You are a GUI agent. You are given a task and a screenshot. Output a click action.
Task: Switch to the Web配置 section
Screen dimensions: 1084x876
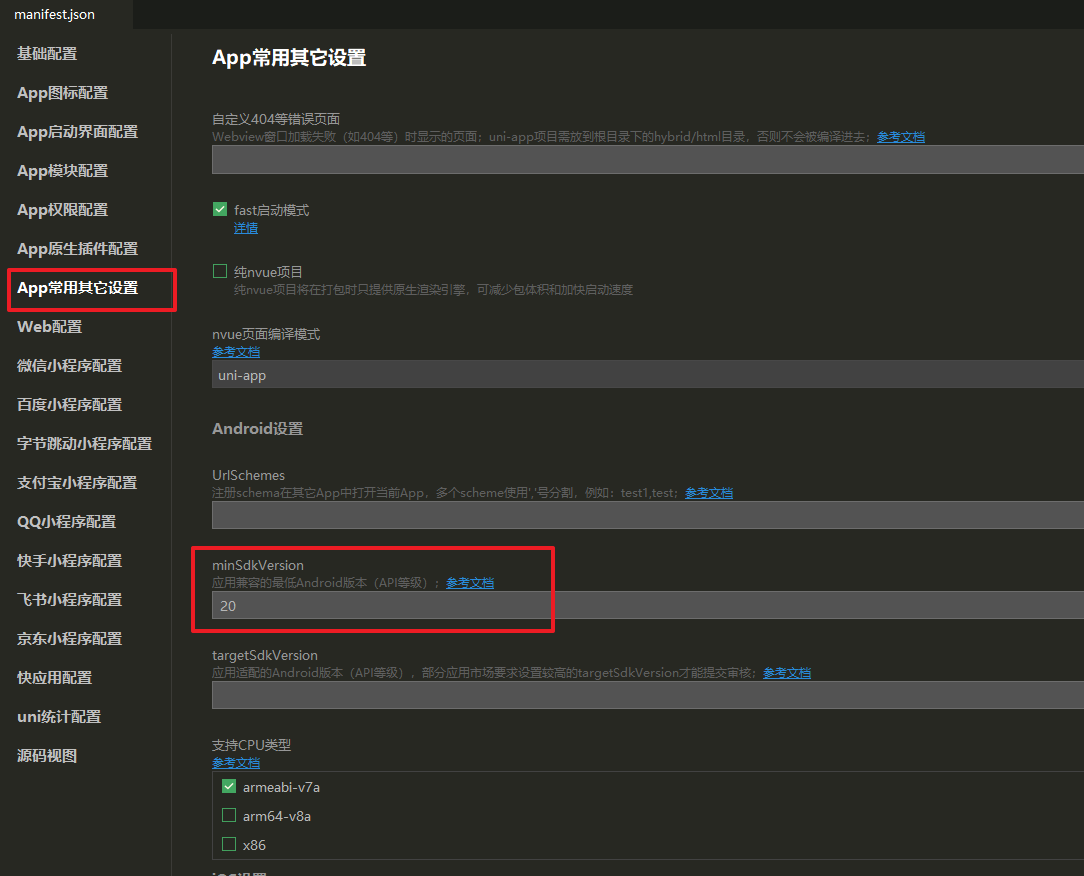pyautogui.click(x=48, y=326)
